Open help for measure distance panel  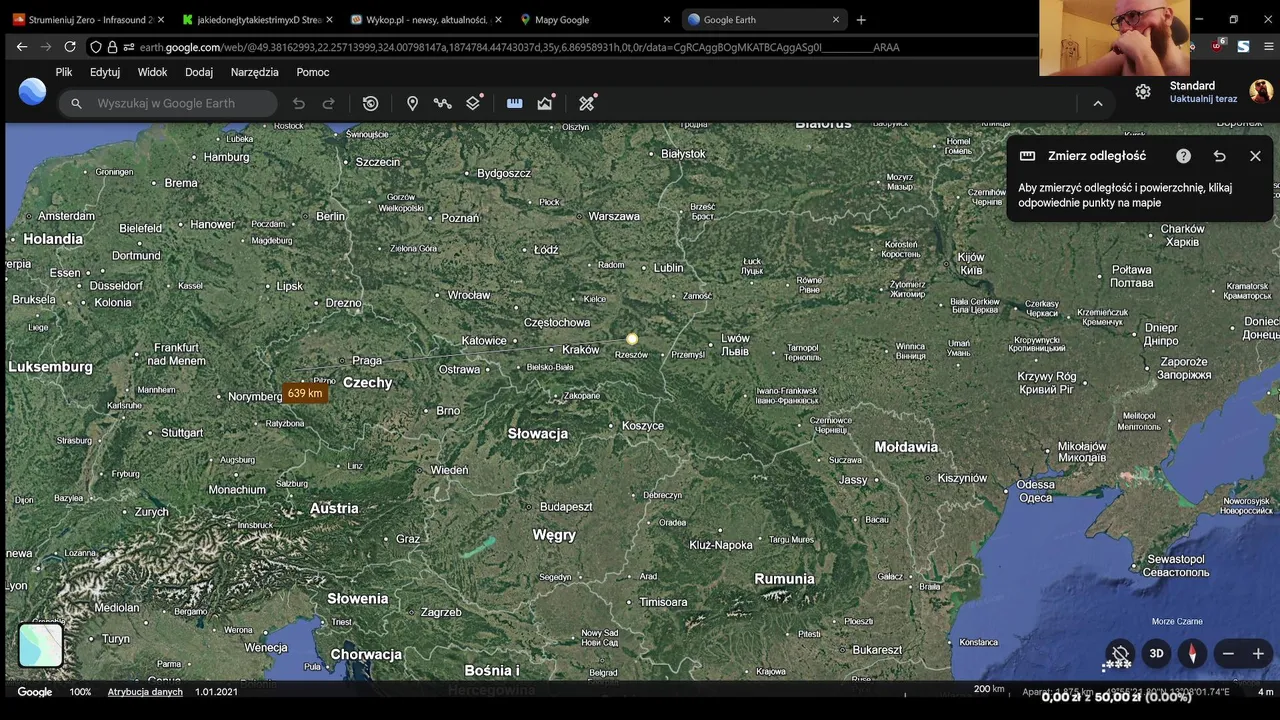1183,156
